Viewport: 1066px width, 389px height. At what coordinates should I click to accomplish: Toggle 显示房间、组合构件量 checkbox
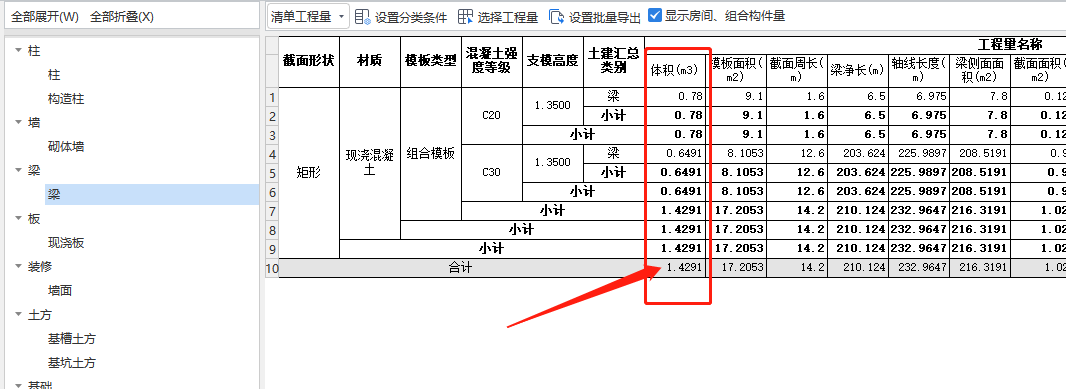655,16
